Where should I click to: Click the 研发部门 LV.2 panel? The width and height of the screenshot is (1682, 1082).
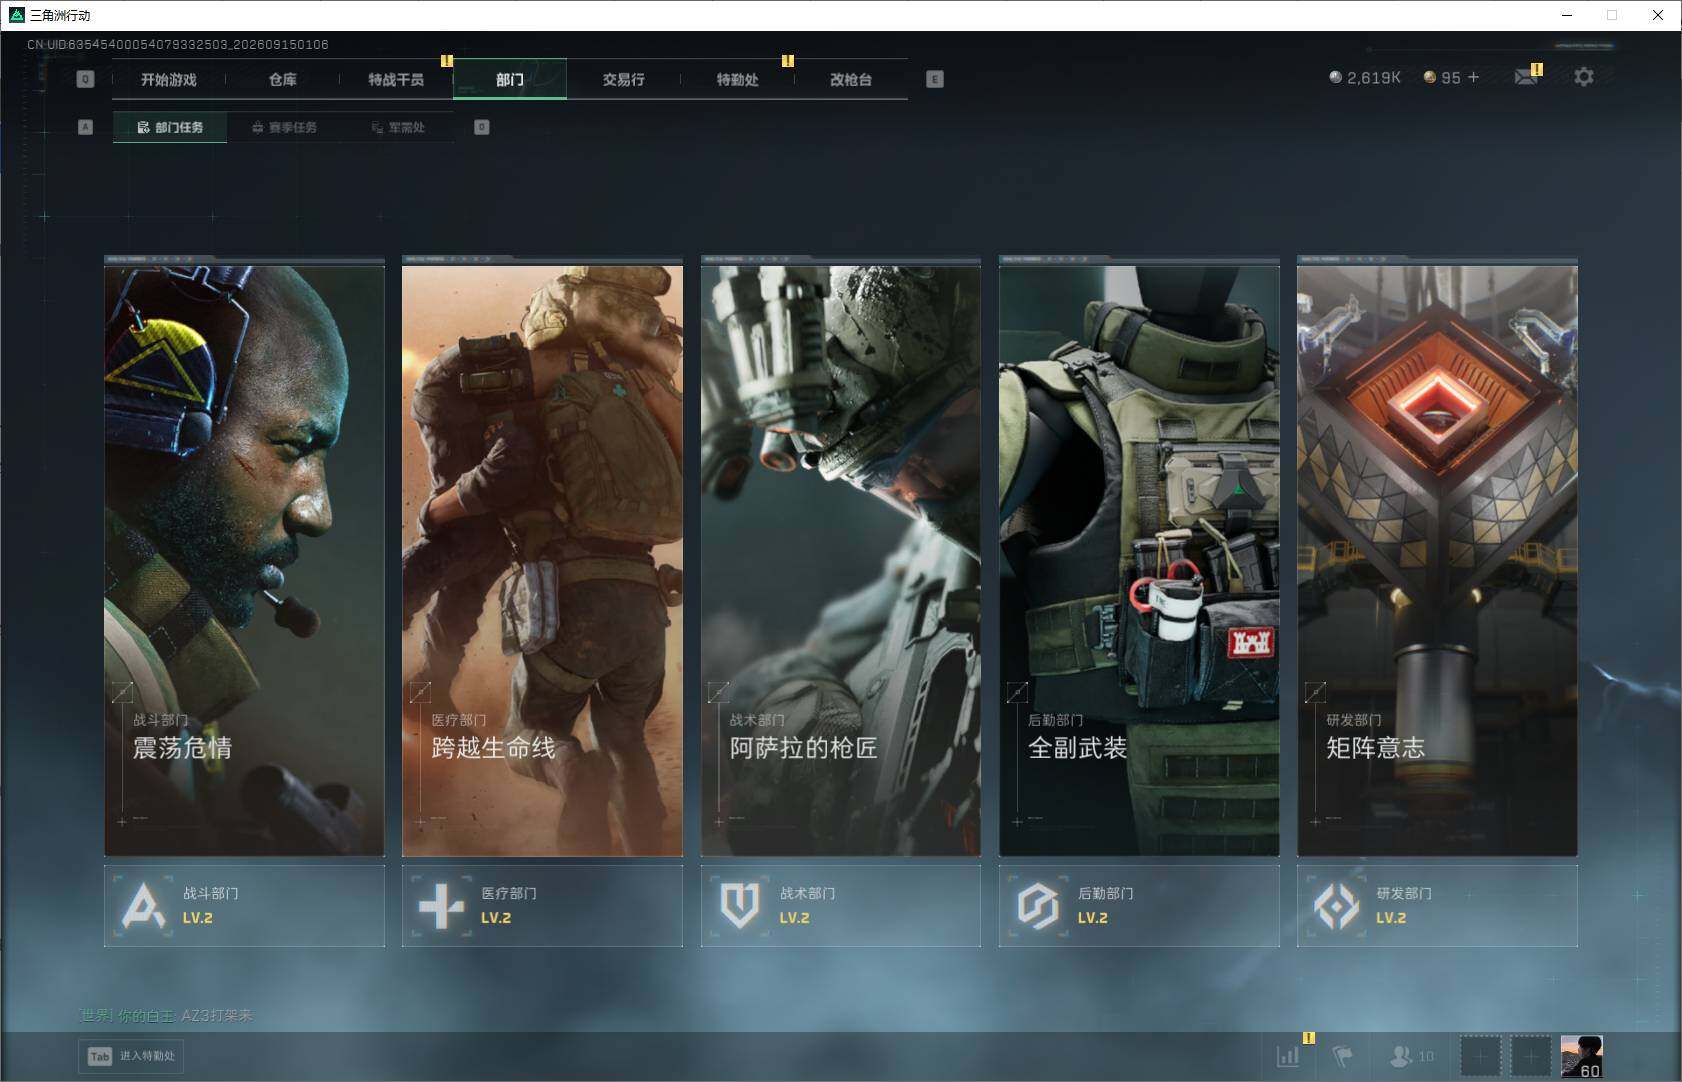(1437, 906)
